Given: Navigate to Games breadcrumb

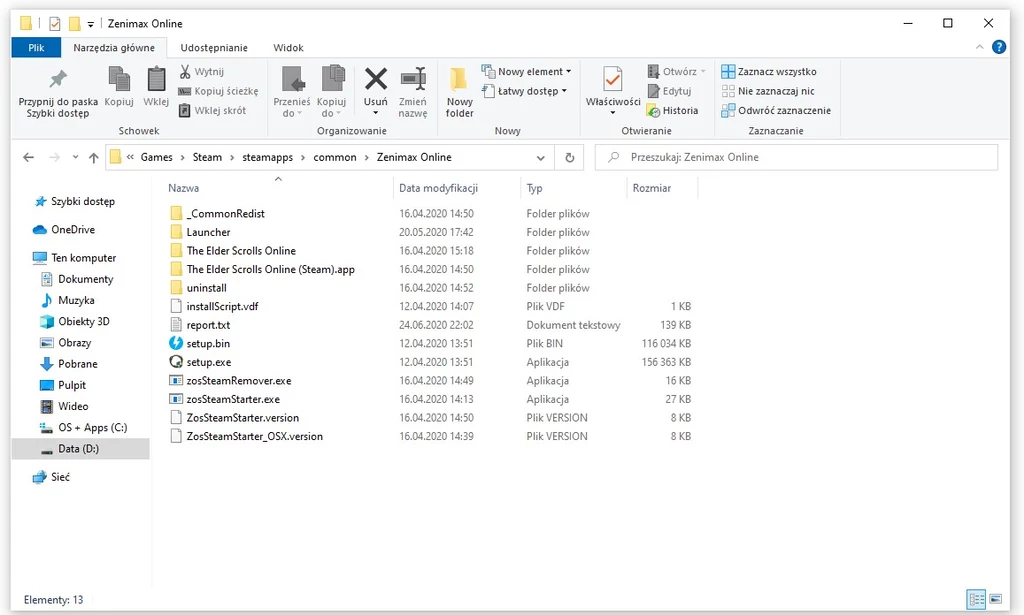Looking at the screenshot, I should (157, 157).
